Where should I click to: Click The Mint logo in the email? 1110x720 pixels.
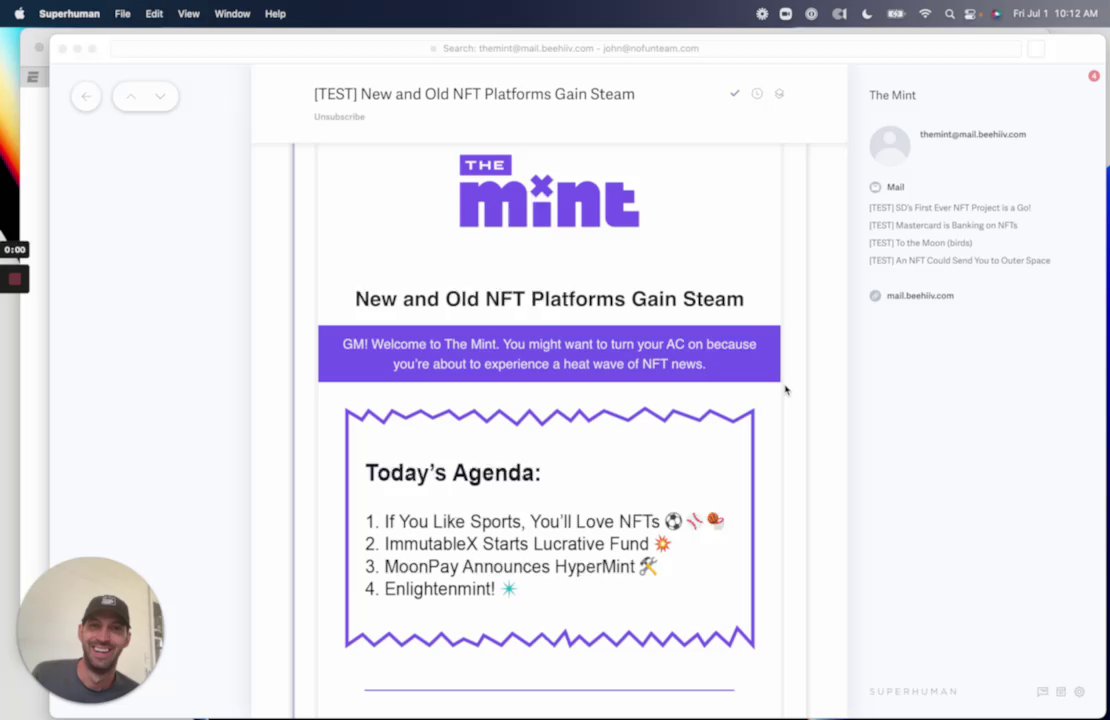pyautogui.click(x=549, y=191)
